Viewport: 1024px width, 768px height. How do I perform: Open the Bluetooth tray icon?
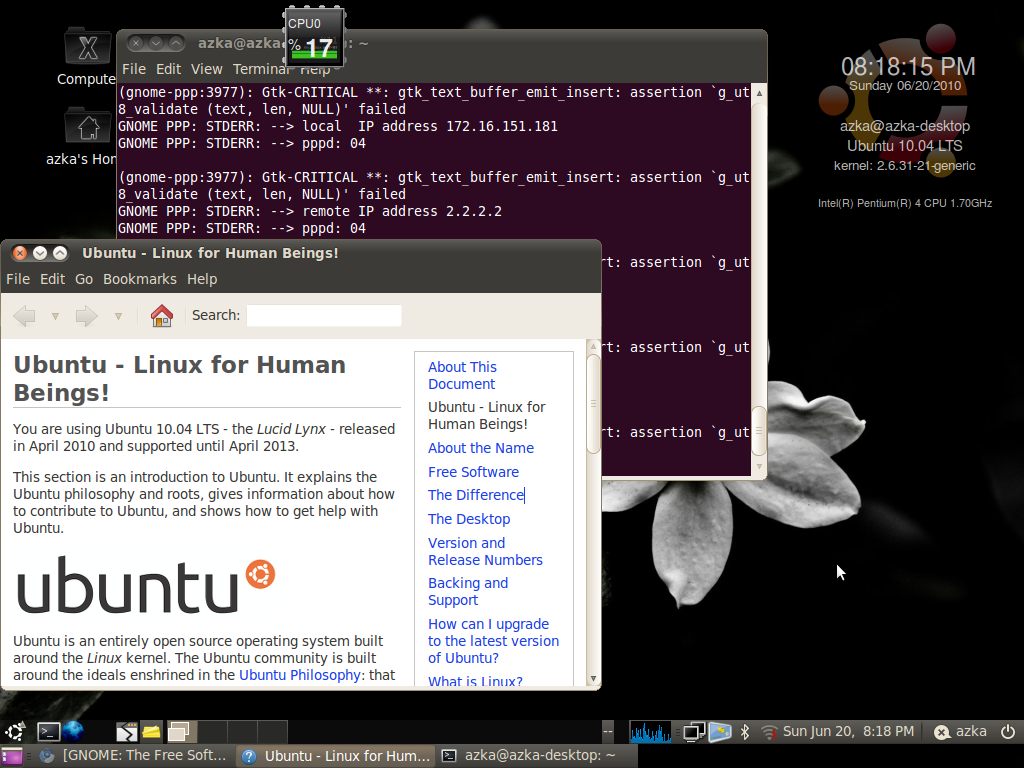[744, 732]
